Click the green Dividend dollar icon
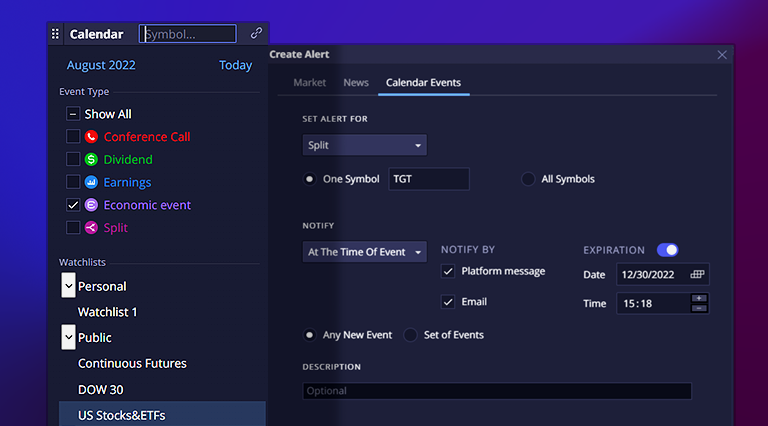 click(91, 160)
